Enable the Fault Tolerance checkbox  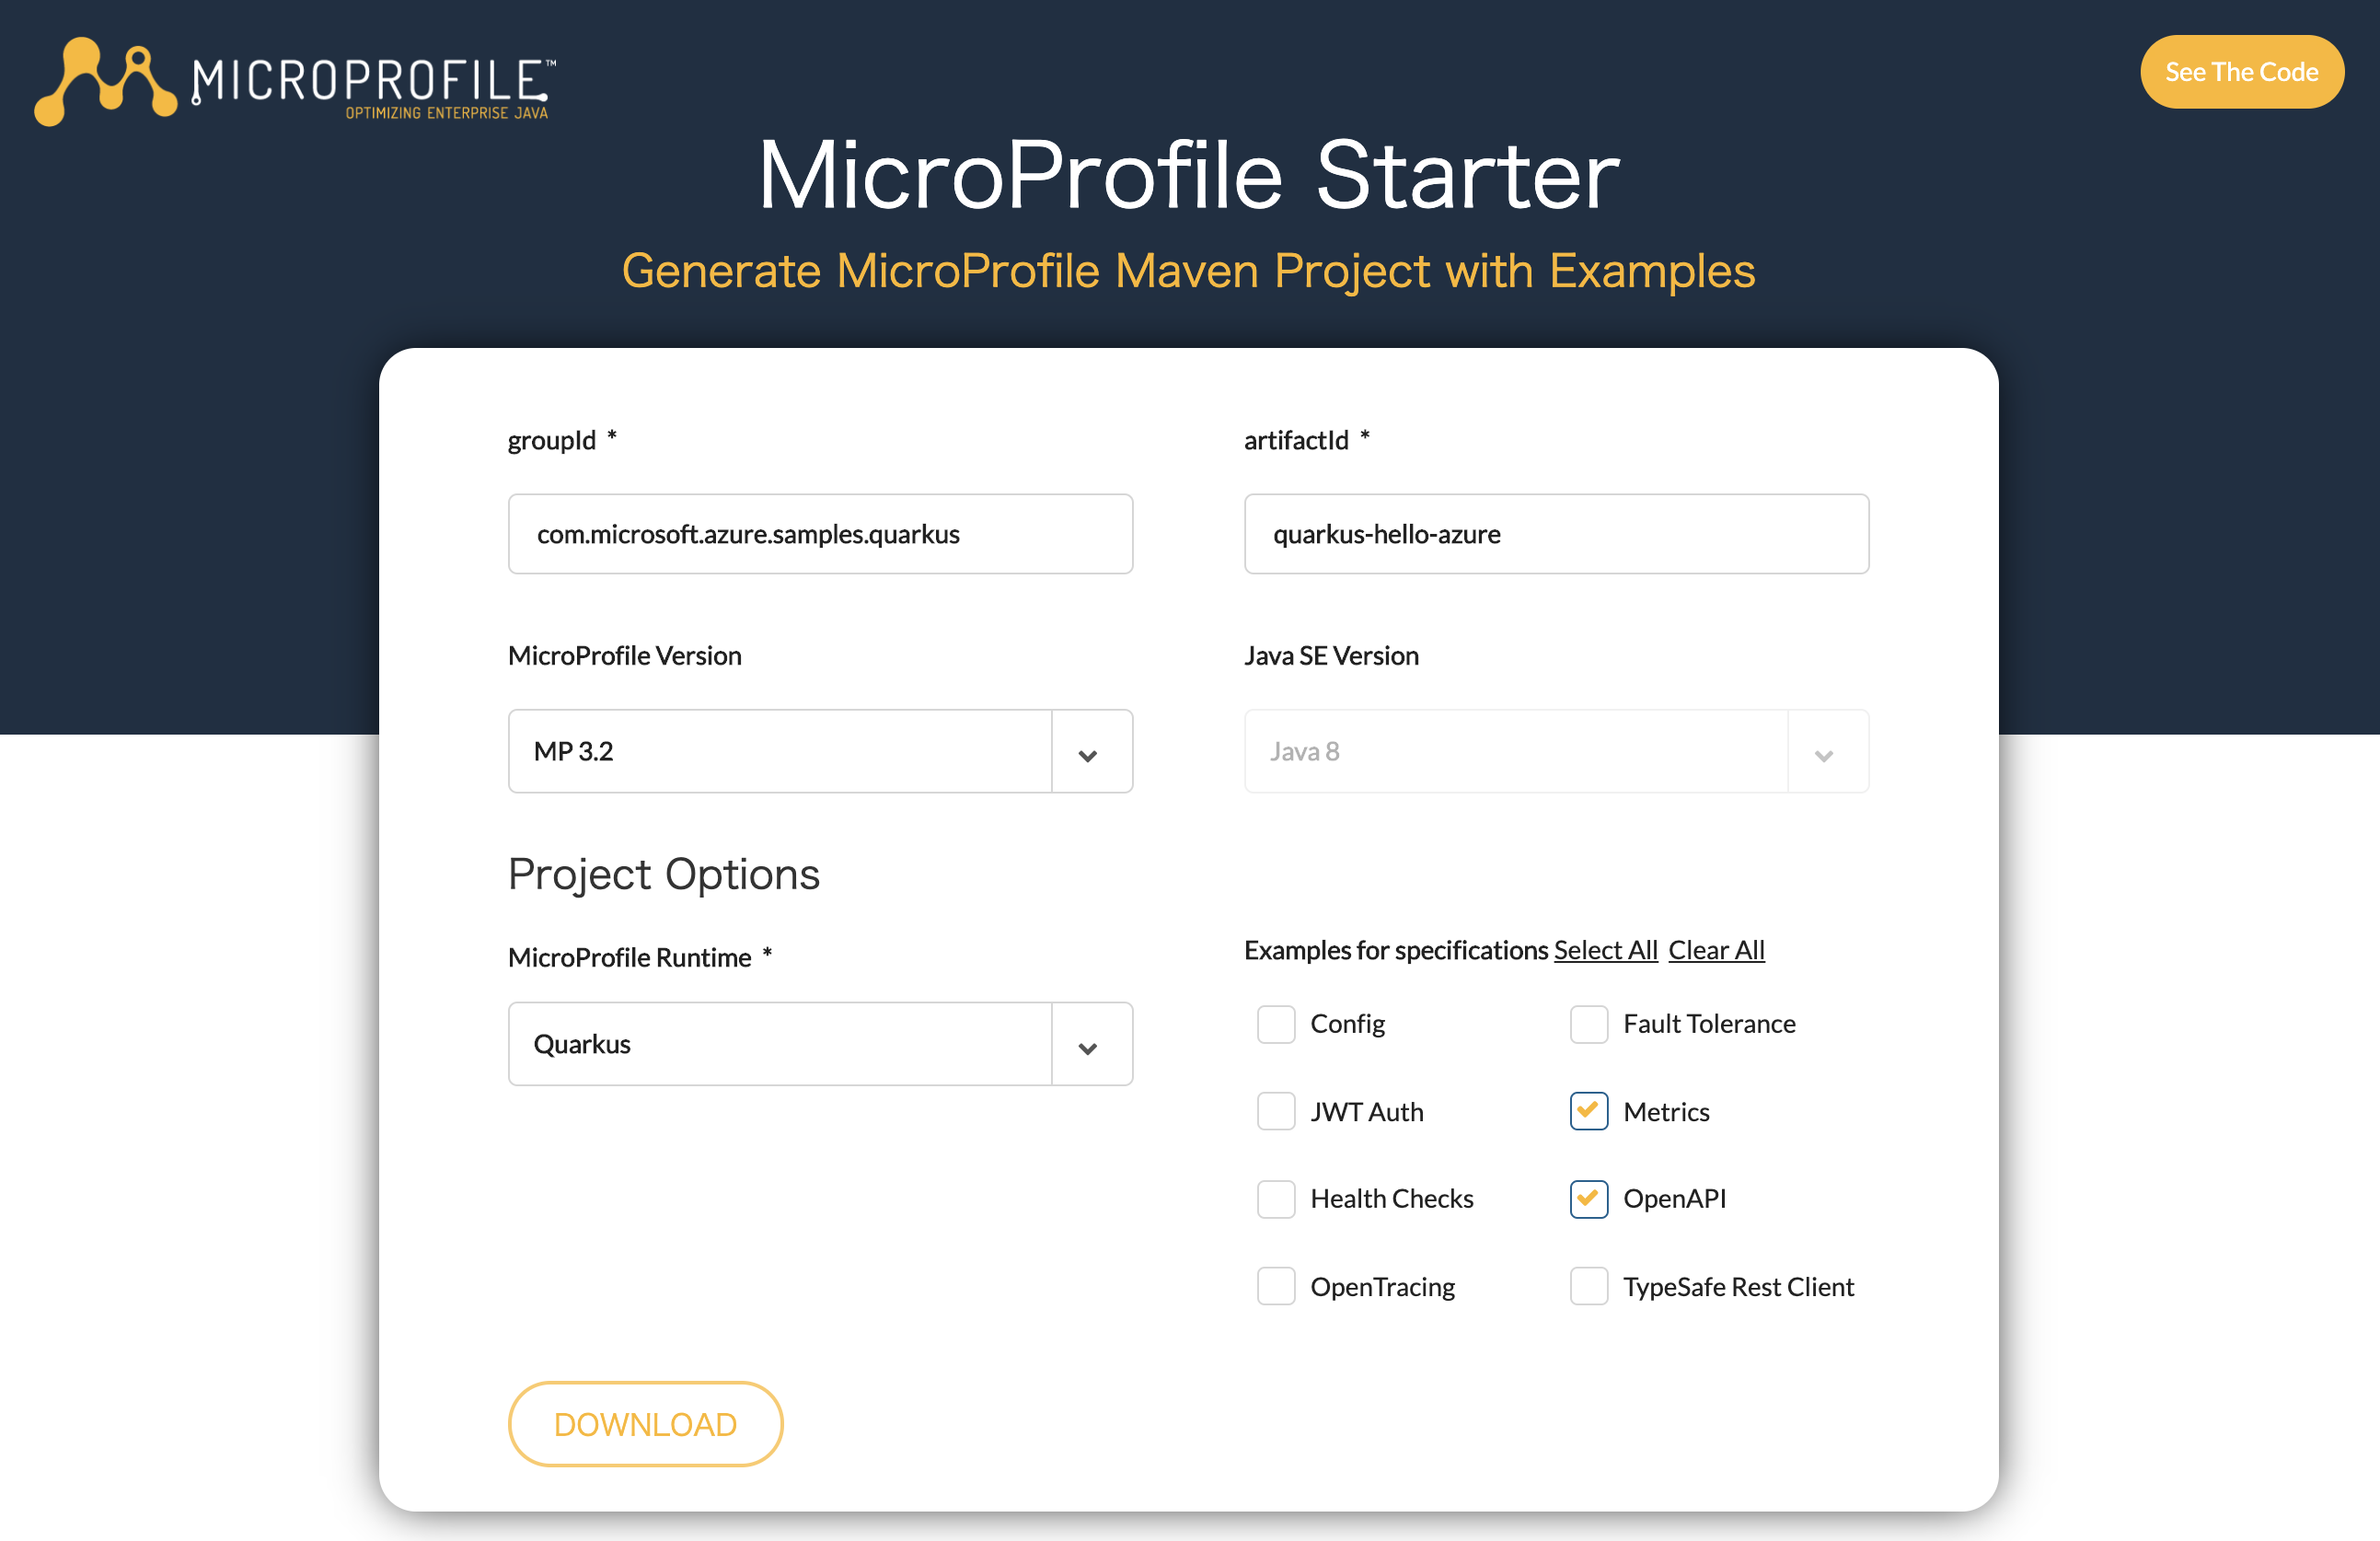click(x=1584, y=1024)
